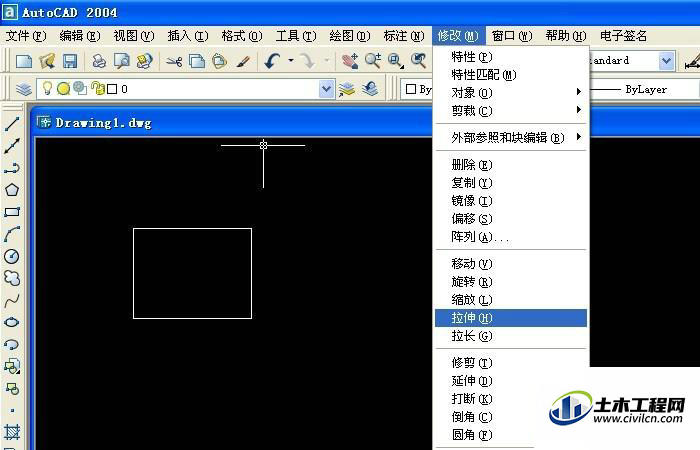Toggle layer 0 viewport freeze icon
Screen dimensions: 700x450
80,88
